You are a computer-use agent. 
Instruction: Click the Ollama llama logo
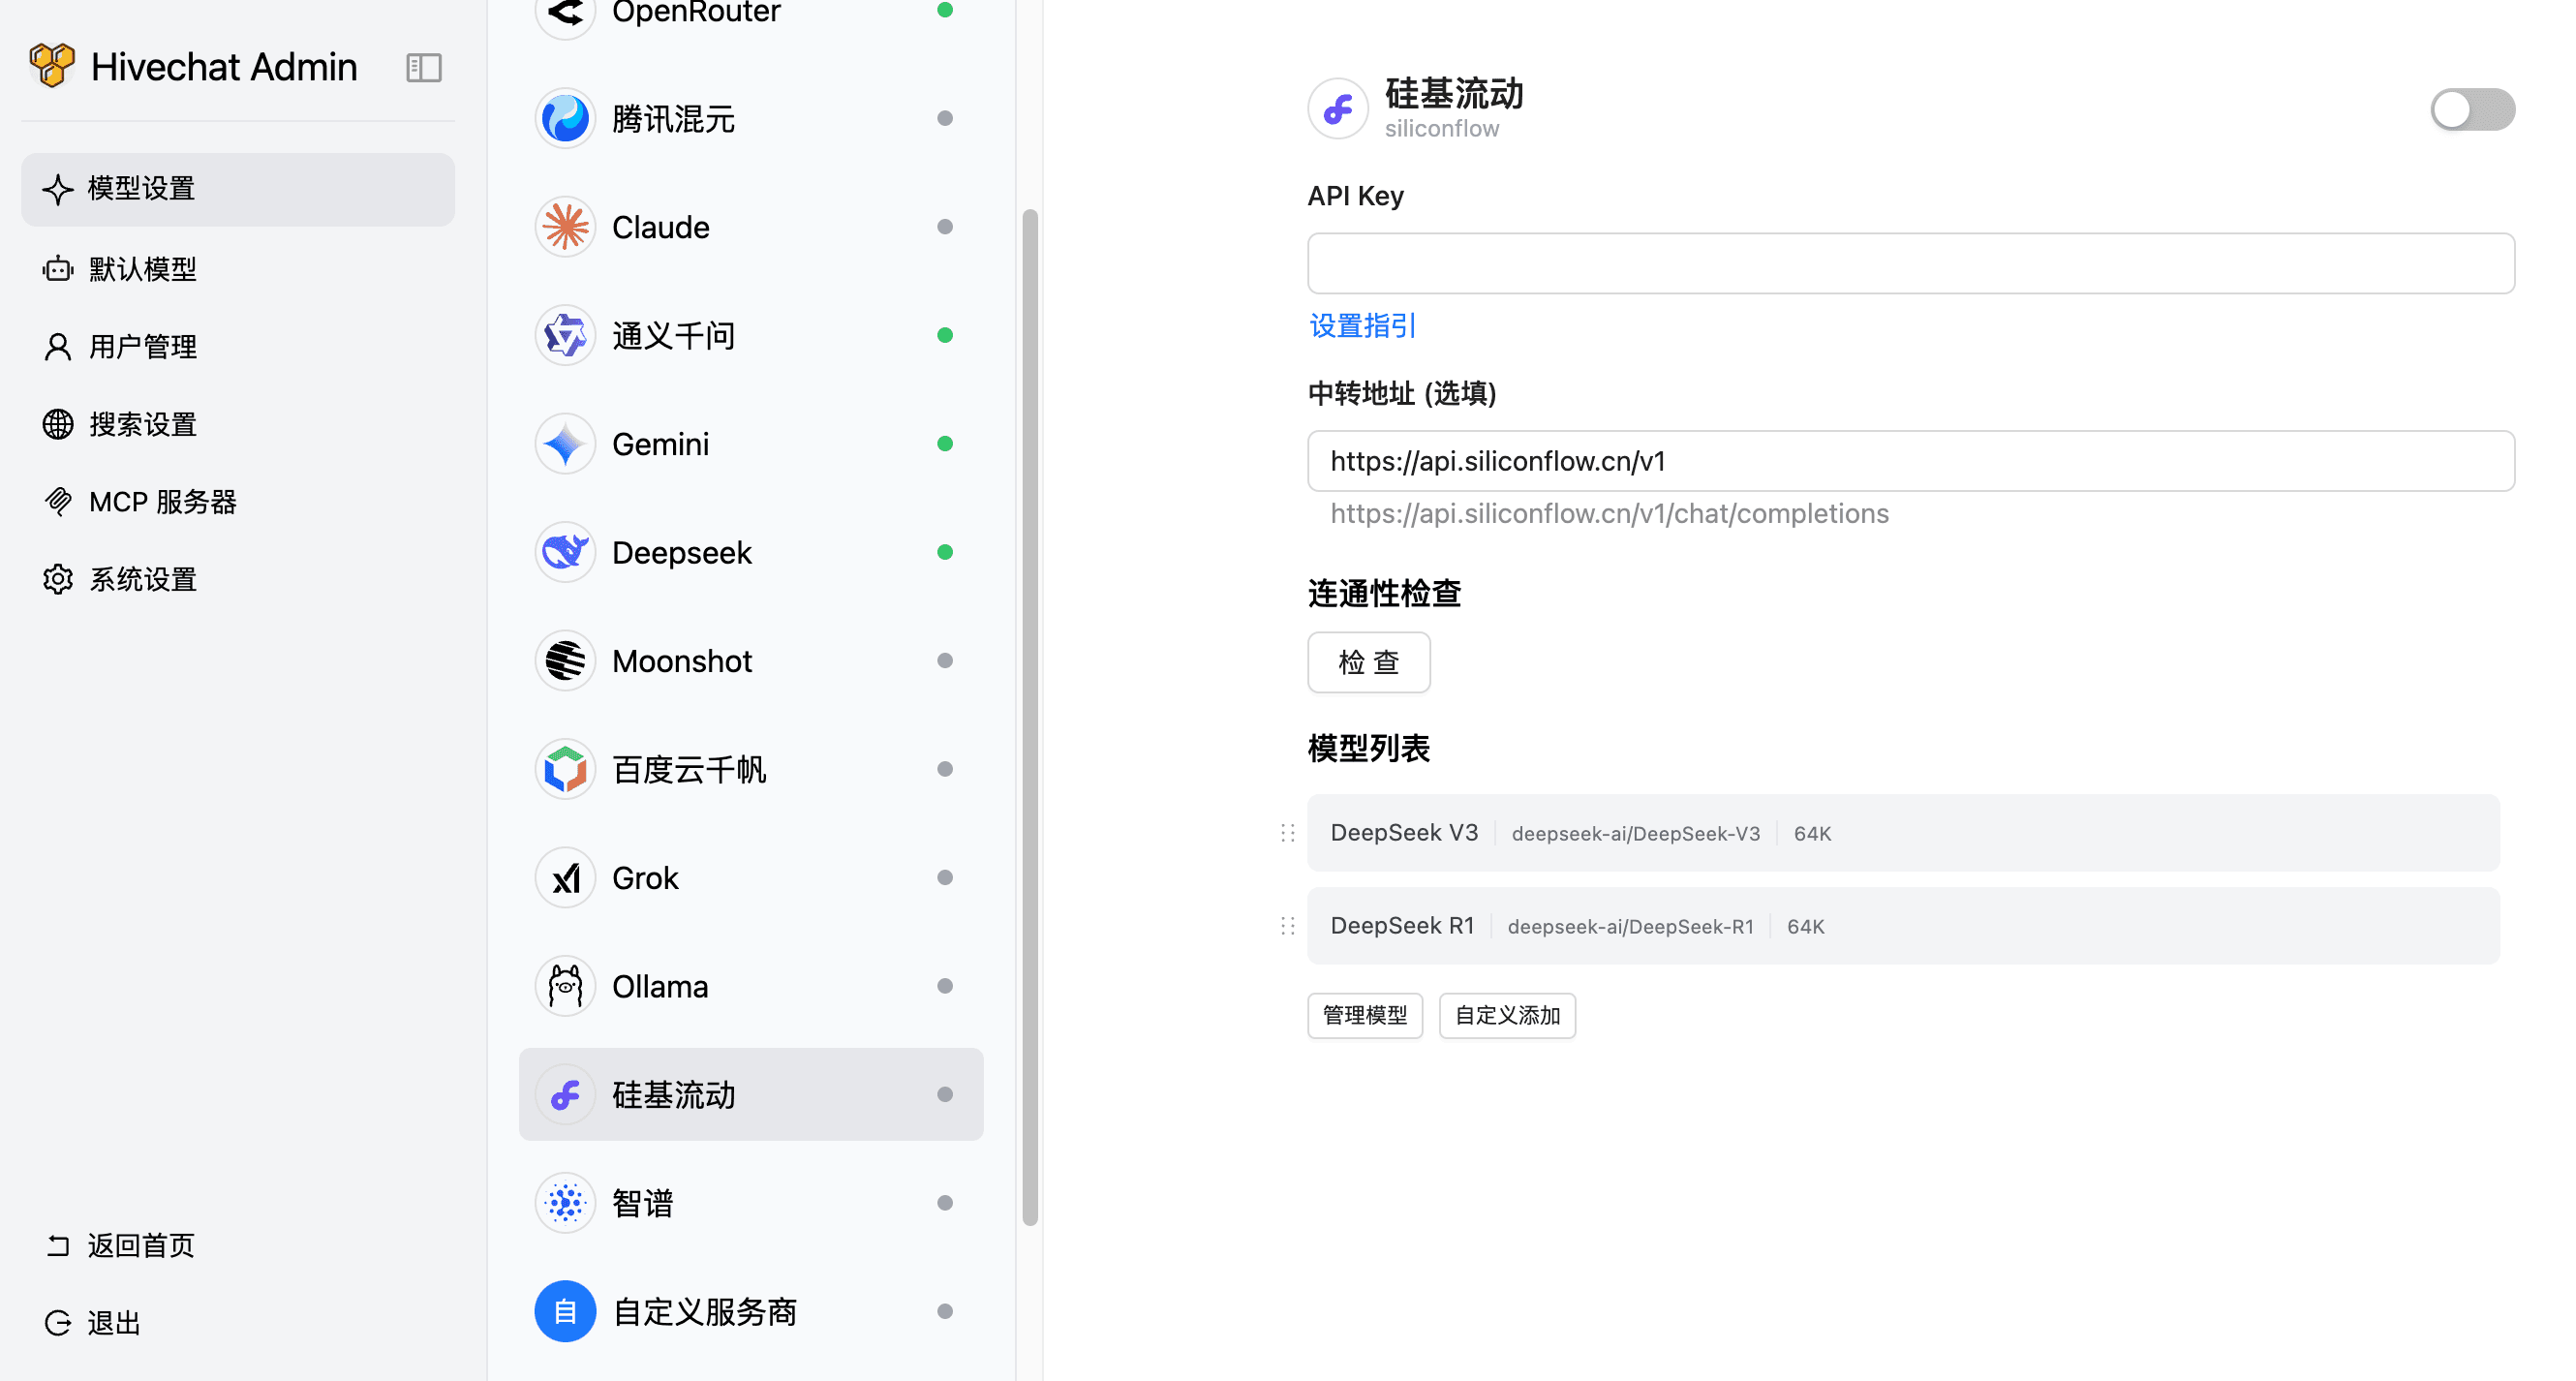[566, 986]
